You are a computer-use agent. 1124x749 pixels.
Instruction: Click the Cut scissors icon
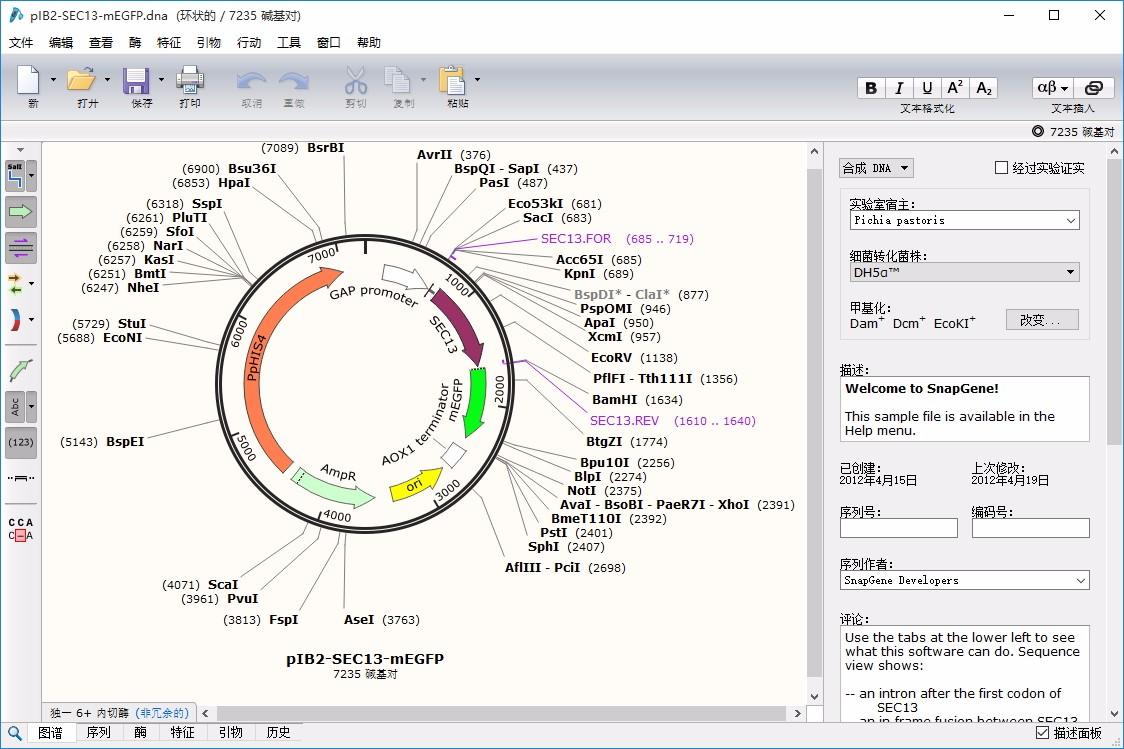point(356,80)
